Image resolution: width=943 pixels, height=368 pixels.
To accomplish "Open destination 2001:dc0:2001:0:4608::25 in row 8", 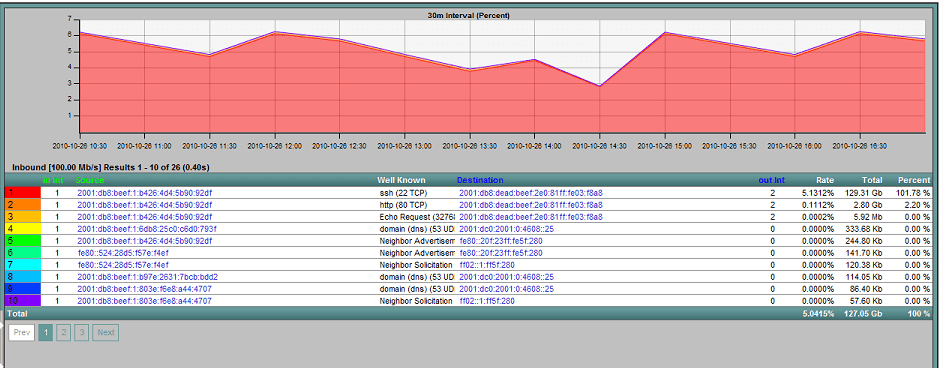I will (x=506, y=277).
